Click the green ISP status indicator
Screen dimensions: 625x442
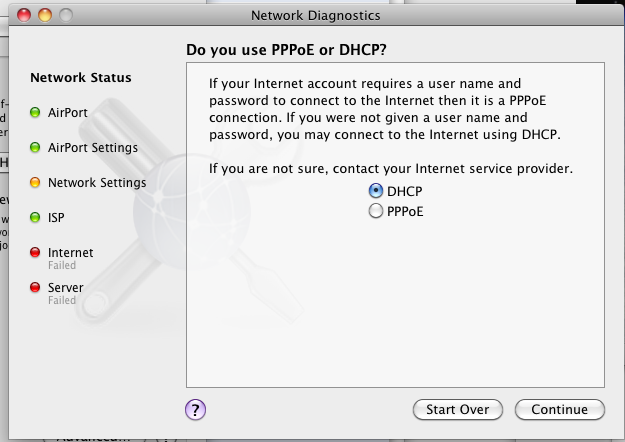coord(35,218)
